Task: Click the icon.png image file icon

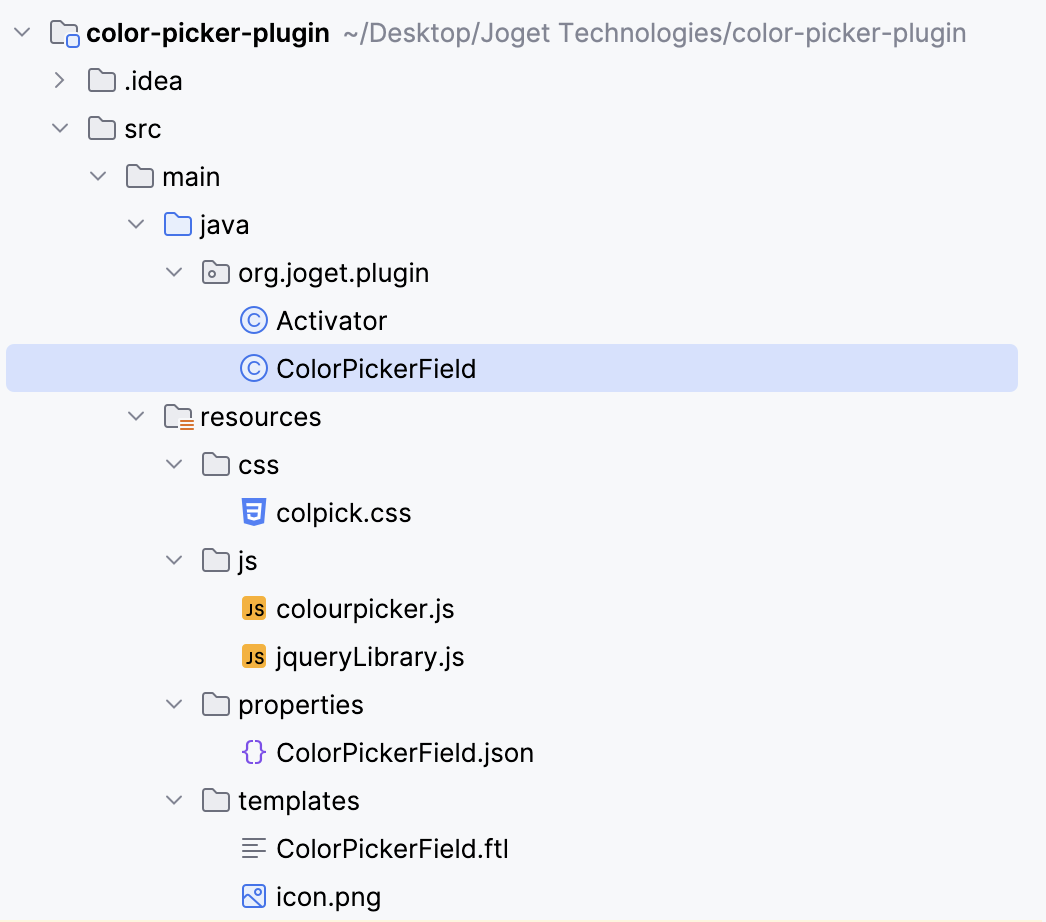Action: click(254, 897)
